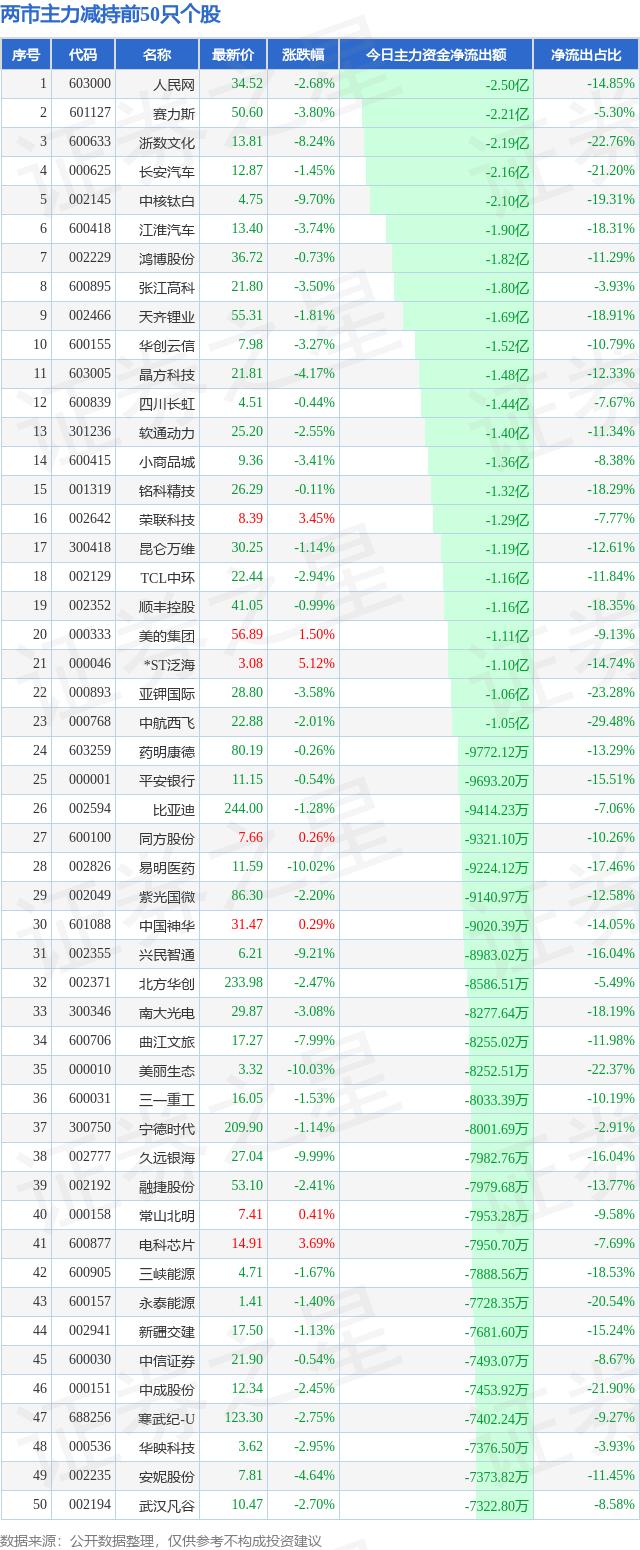
Task: Click stock name 新疆交建
Action: pyautogui.click(x=167, y=1331)
